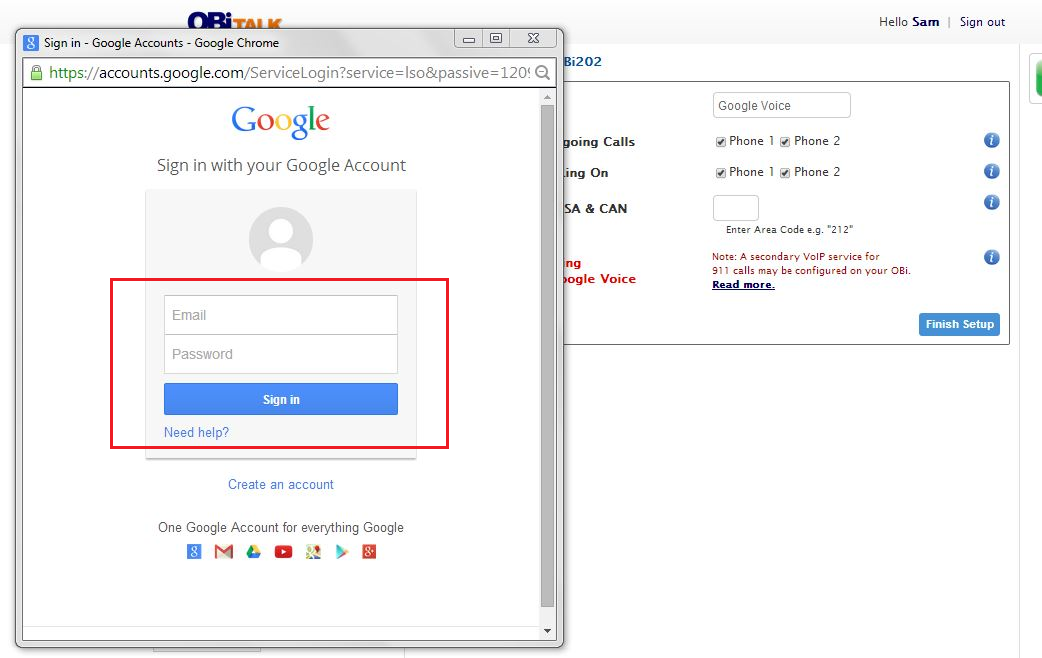Image resolution: width=1042 pixels, height=658 pixels.
Task: Click the OBiTALK logo behind the popup
Action: (x=235, y=21)
